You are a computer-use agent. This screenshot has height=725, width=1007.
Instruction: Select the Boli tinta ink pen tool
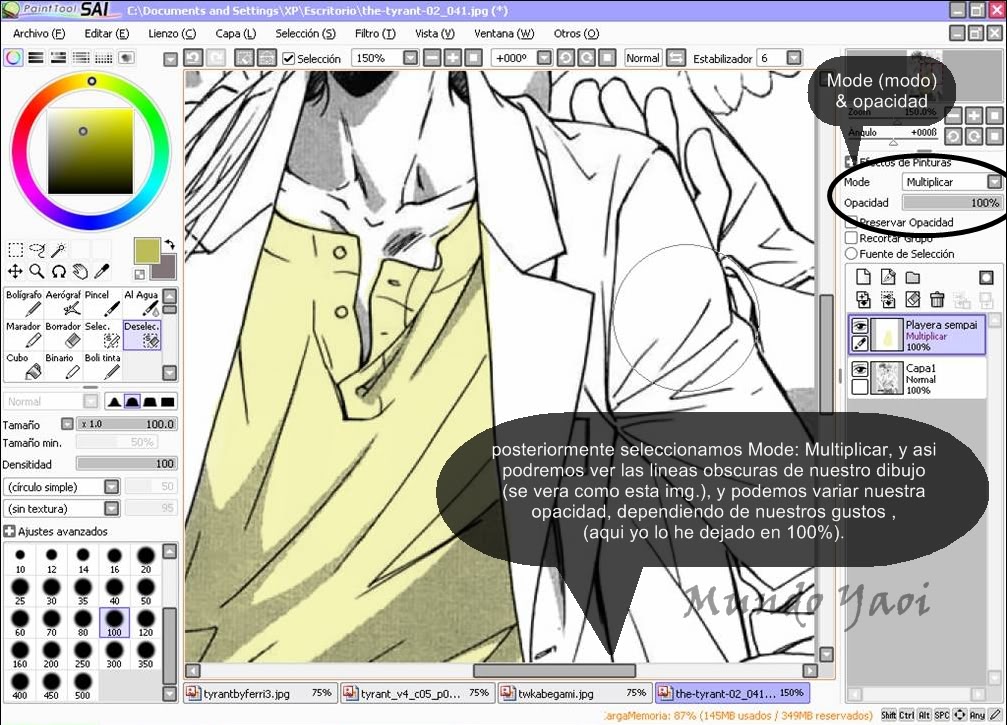click(102, 366)
